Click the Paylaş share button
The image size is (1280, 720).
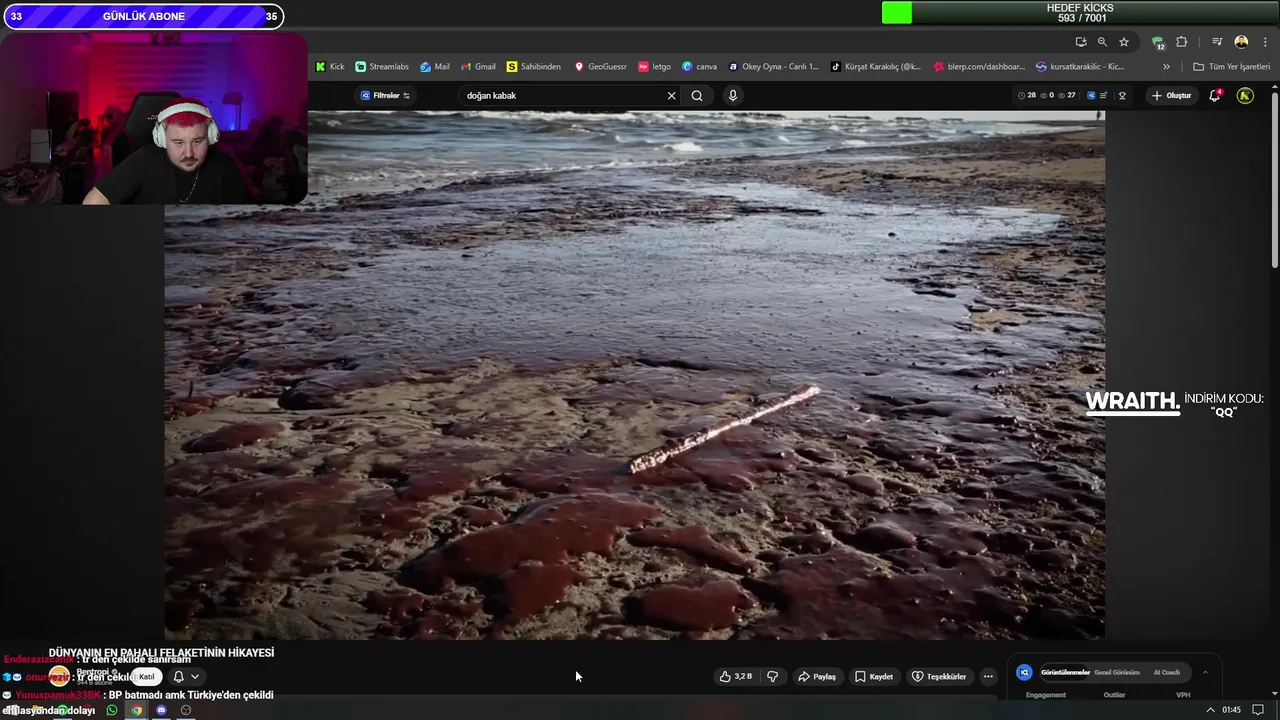[817, 676]
